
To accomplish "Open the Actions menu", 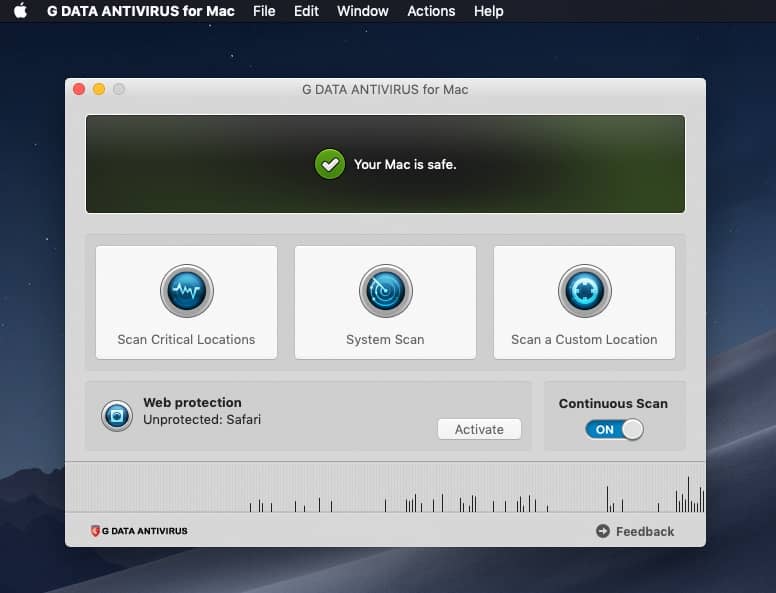I will pos(431,11).
